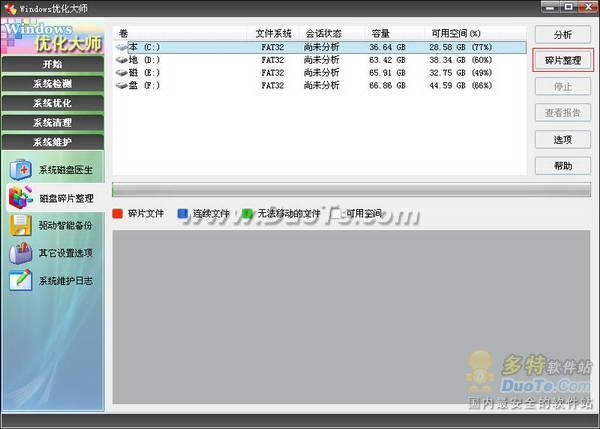
Task: Click the disabled 停止 button
Action: (x=562, y=86)
